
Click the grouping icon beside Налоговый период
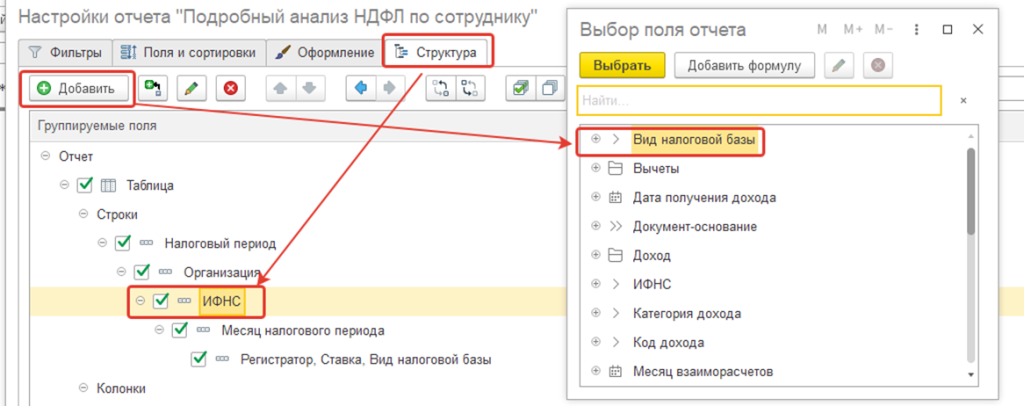(x=147, y=243)
